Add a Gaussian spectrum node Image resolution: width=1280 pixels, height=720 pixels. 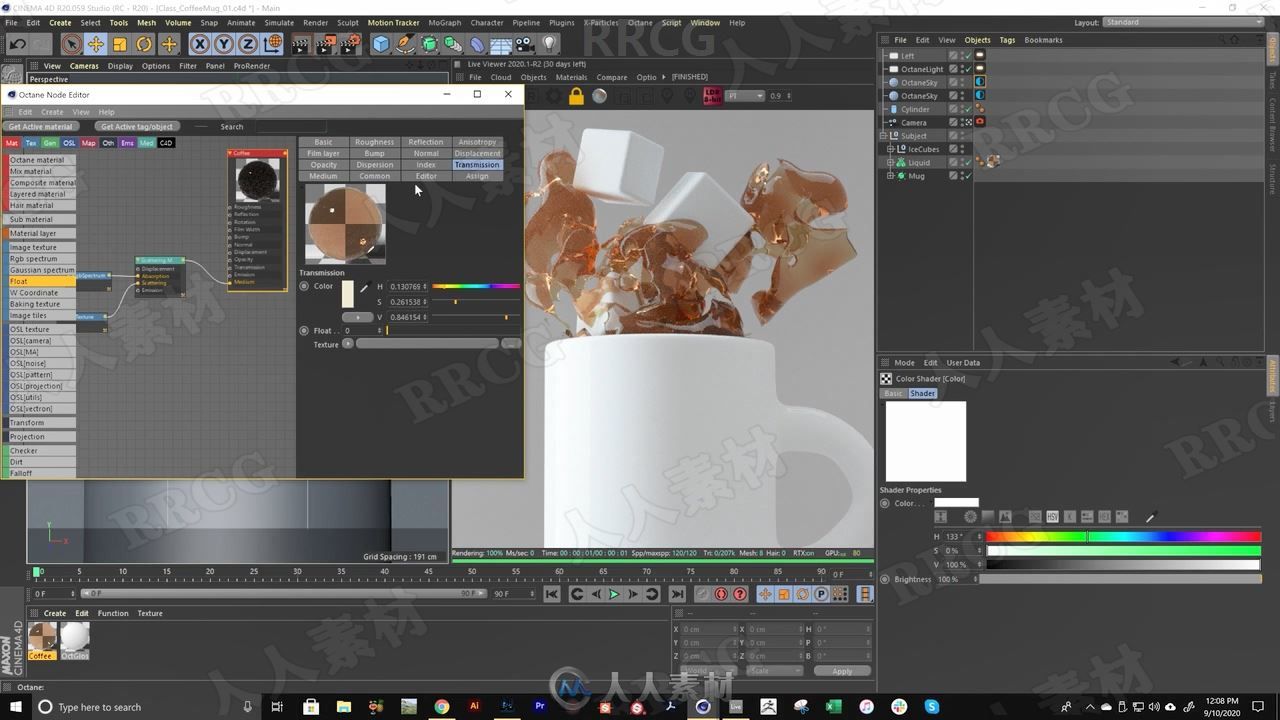click(x=41, y=270)
